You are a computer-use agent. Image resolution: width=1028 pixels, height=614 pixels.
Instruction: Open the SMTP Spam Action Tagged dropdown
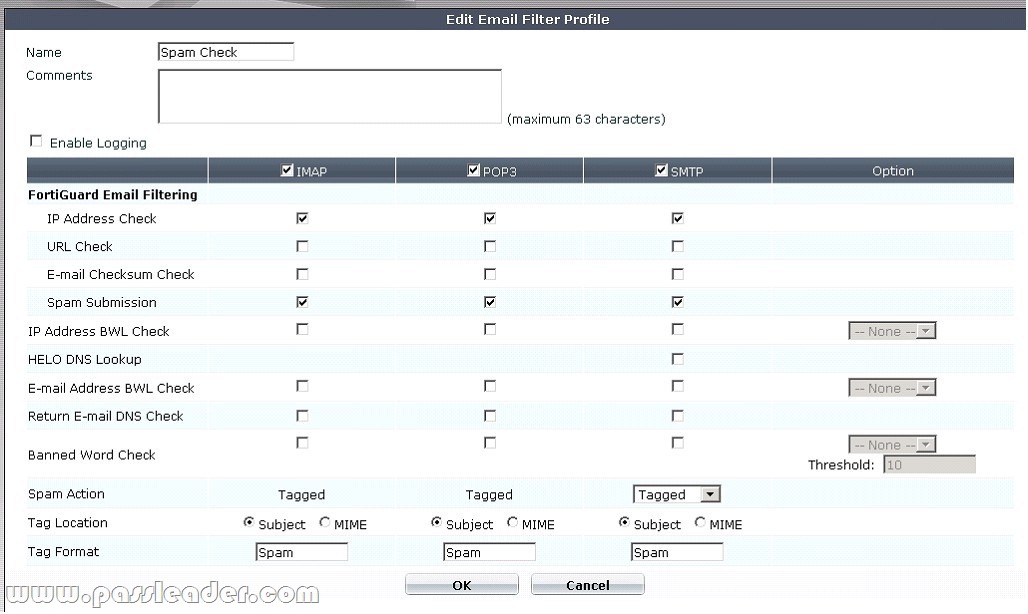click(x=677, y=494)
